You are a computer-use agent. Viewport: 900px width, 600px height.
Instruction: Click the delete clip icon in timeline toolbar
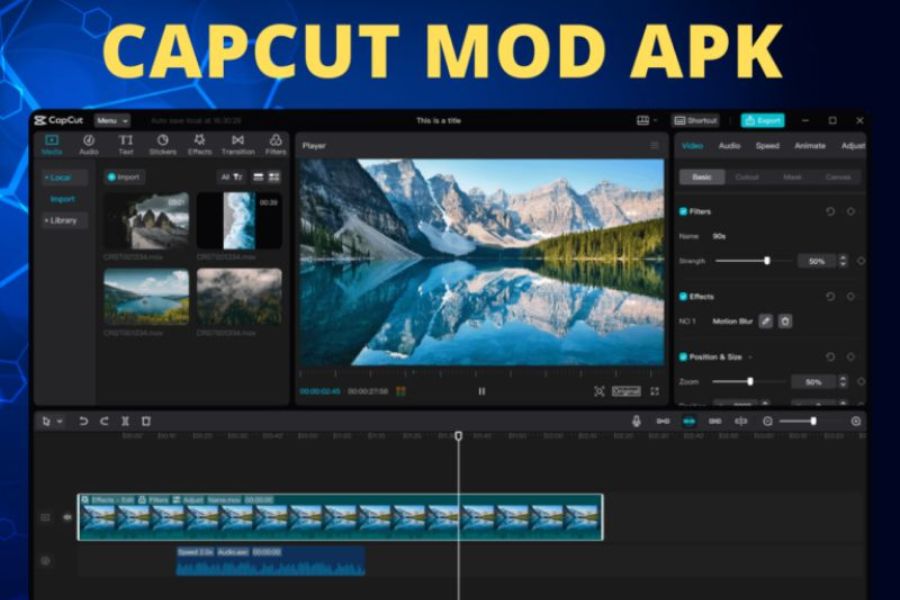[x=146, y=421]
